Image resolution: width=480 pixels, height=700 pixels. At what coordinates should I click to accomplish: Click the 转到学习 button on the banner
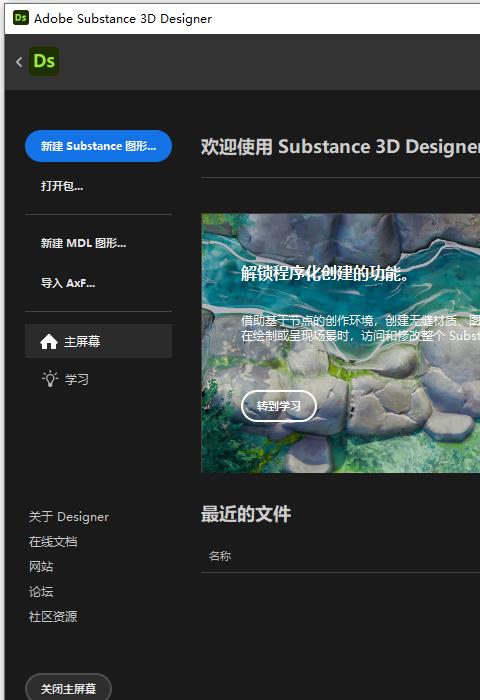279,406
